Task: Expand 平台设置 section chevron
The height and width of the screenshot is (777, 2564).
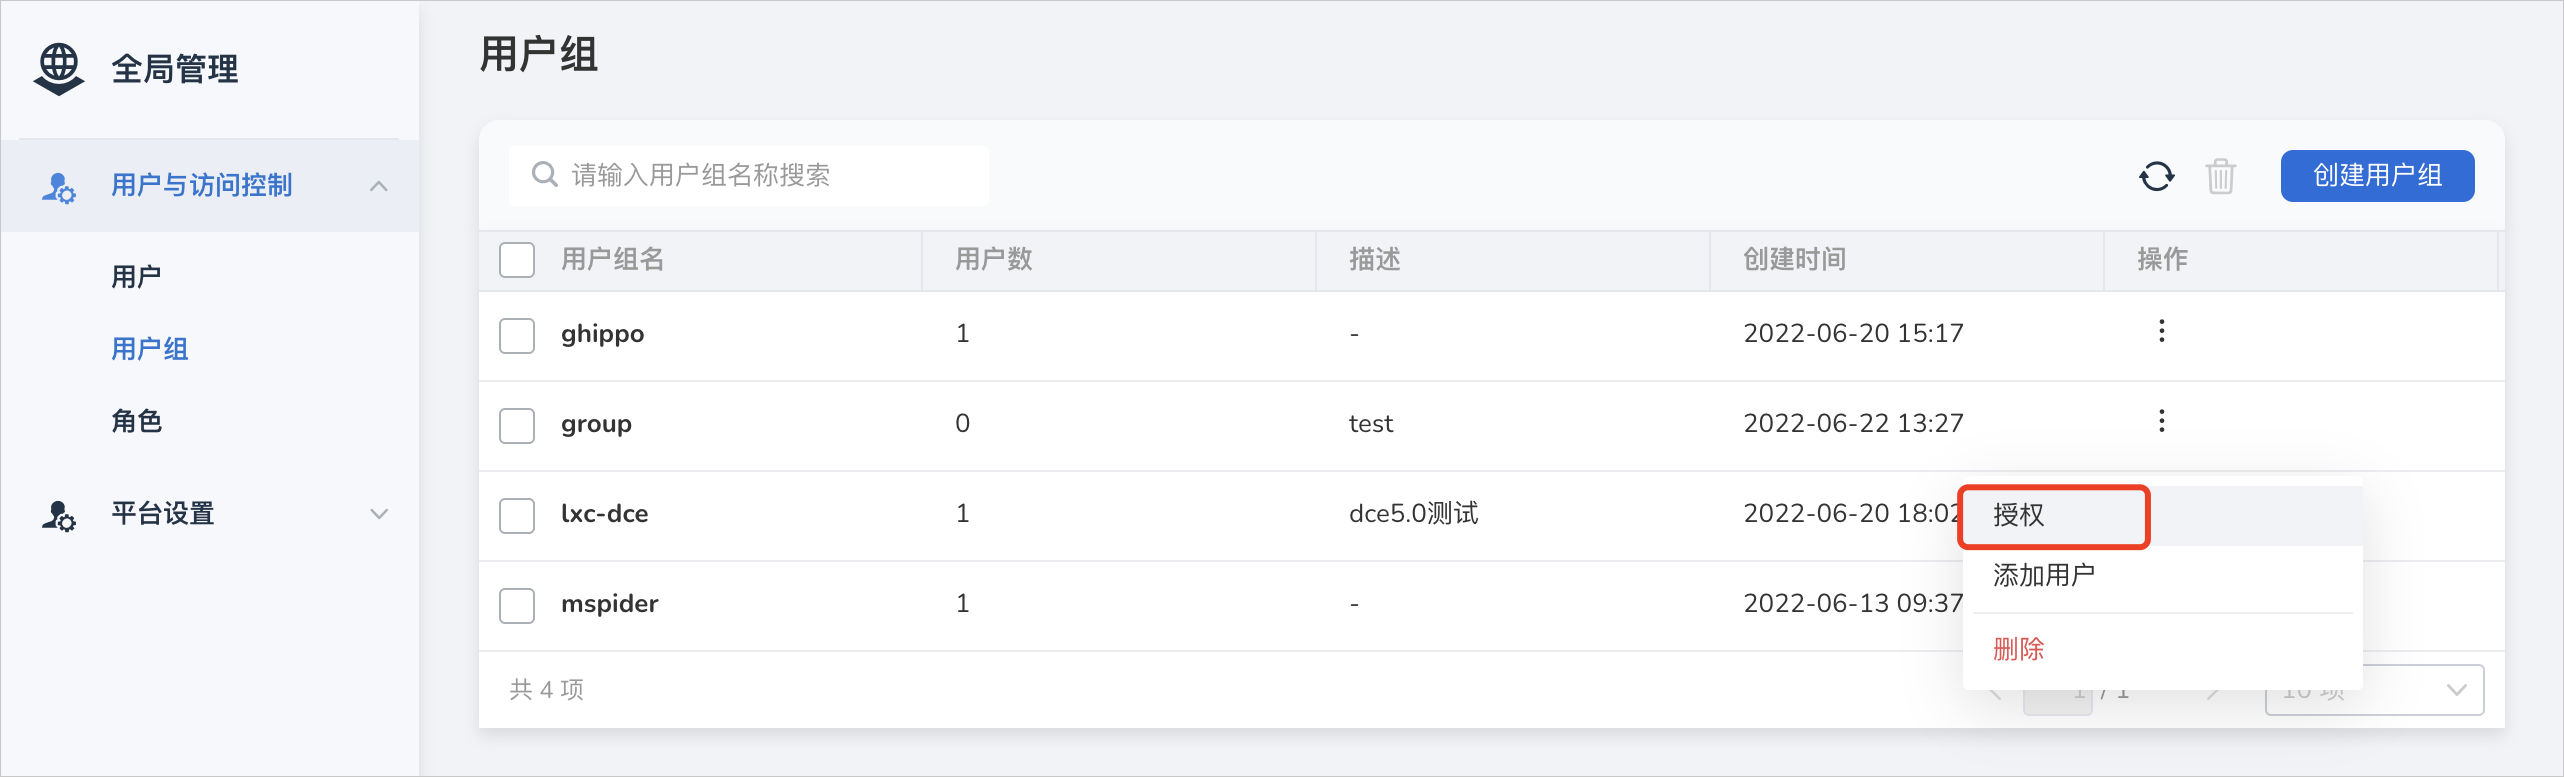Action: coord(379,514)
